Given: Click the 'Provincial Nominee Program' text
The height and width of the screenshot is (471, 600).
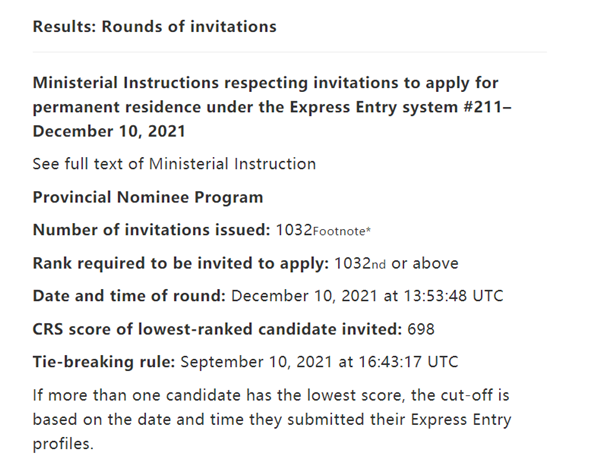Looking at the screenshot, I should 148,197.
